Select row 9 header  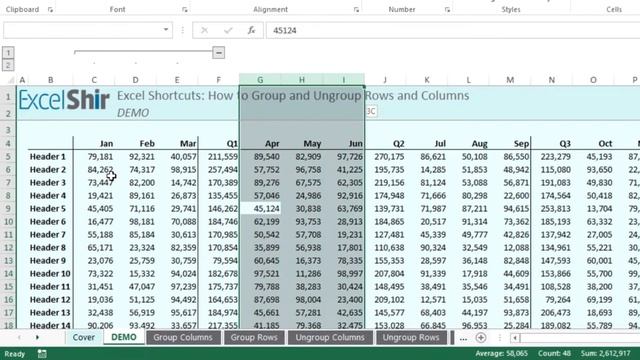coord(8,209)
